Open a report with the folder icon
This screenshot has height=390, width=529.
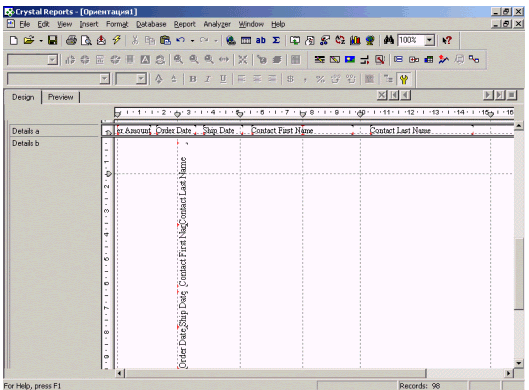click(x=29, y=40)
